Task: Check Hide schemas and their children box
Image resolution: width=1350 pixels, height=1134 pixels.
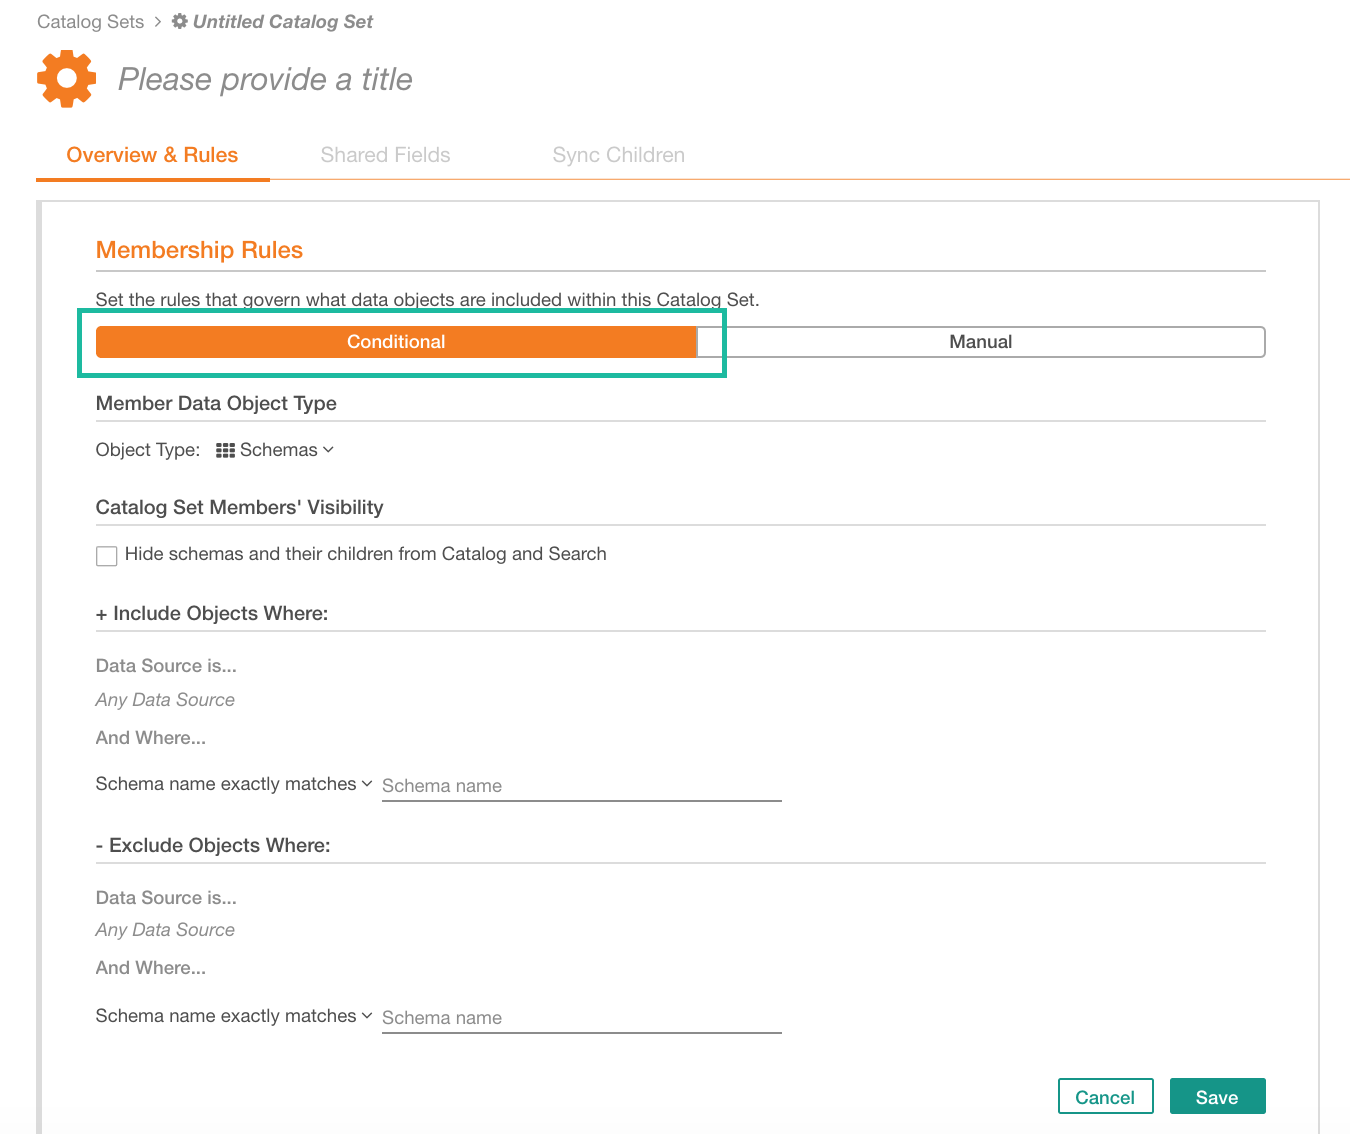Action: coord(107,555)
